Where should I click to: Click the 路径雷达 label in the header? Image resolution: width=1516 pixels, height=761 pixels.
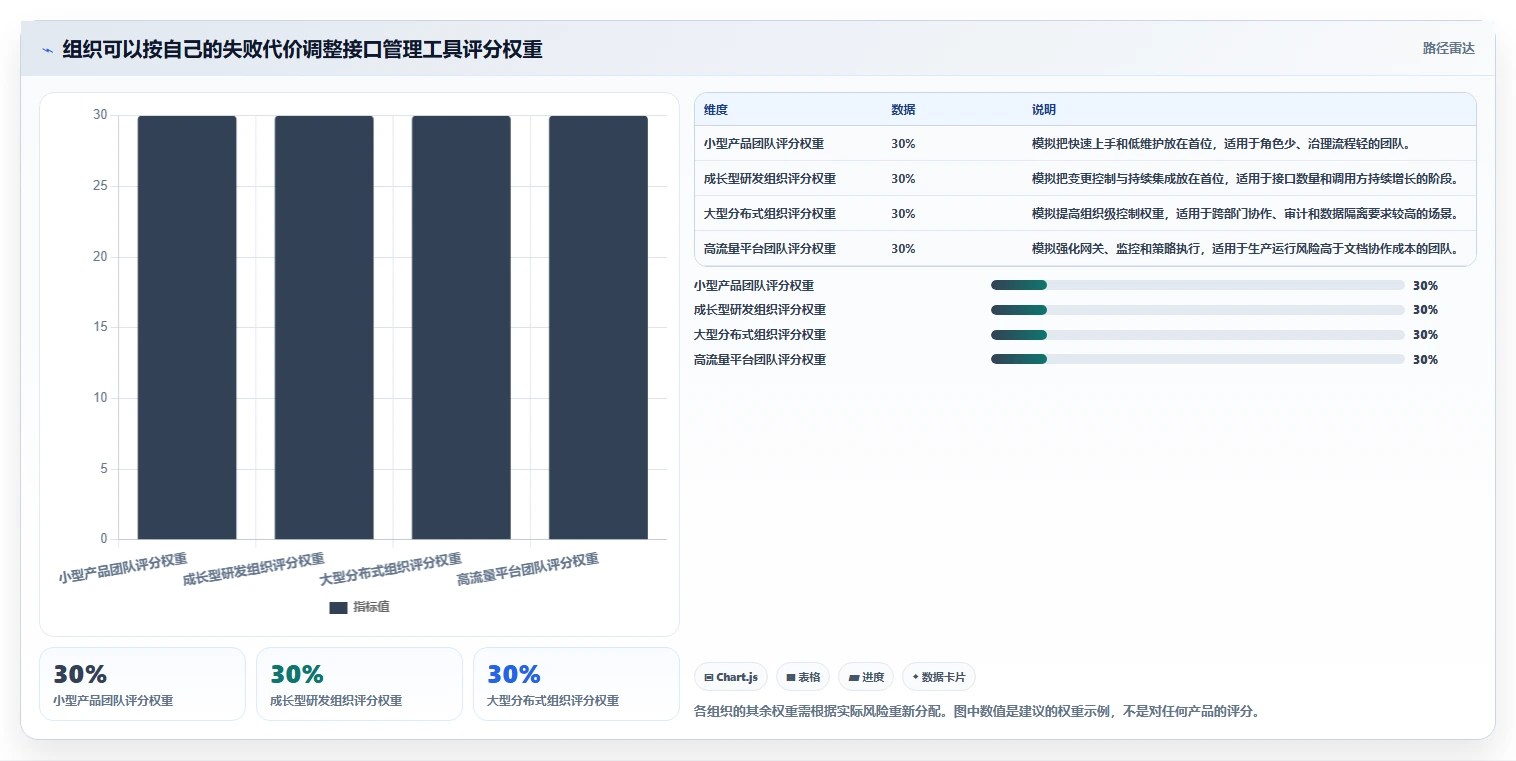(x=1449, y=48)
